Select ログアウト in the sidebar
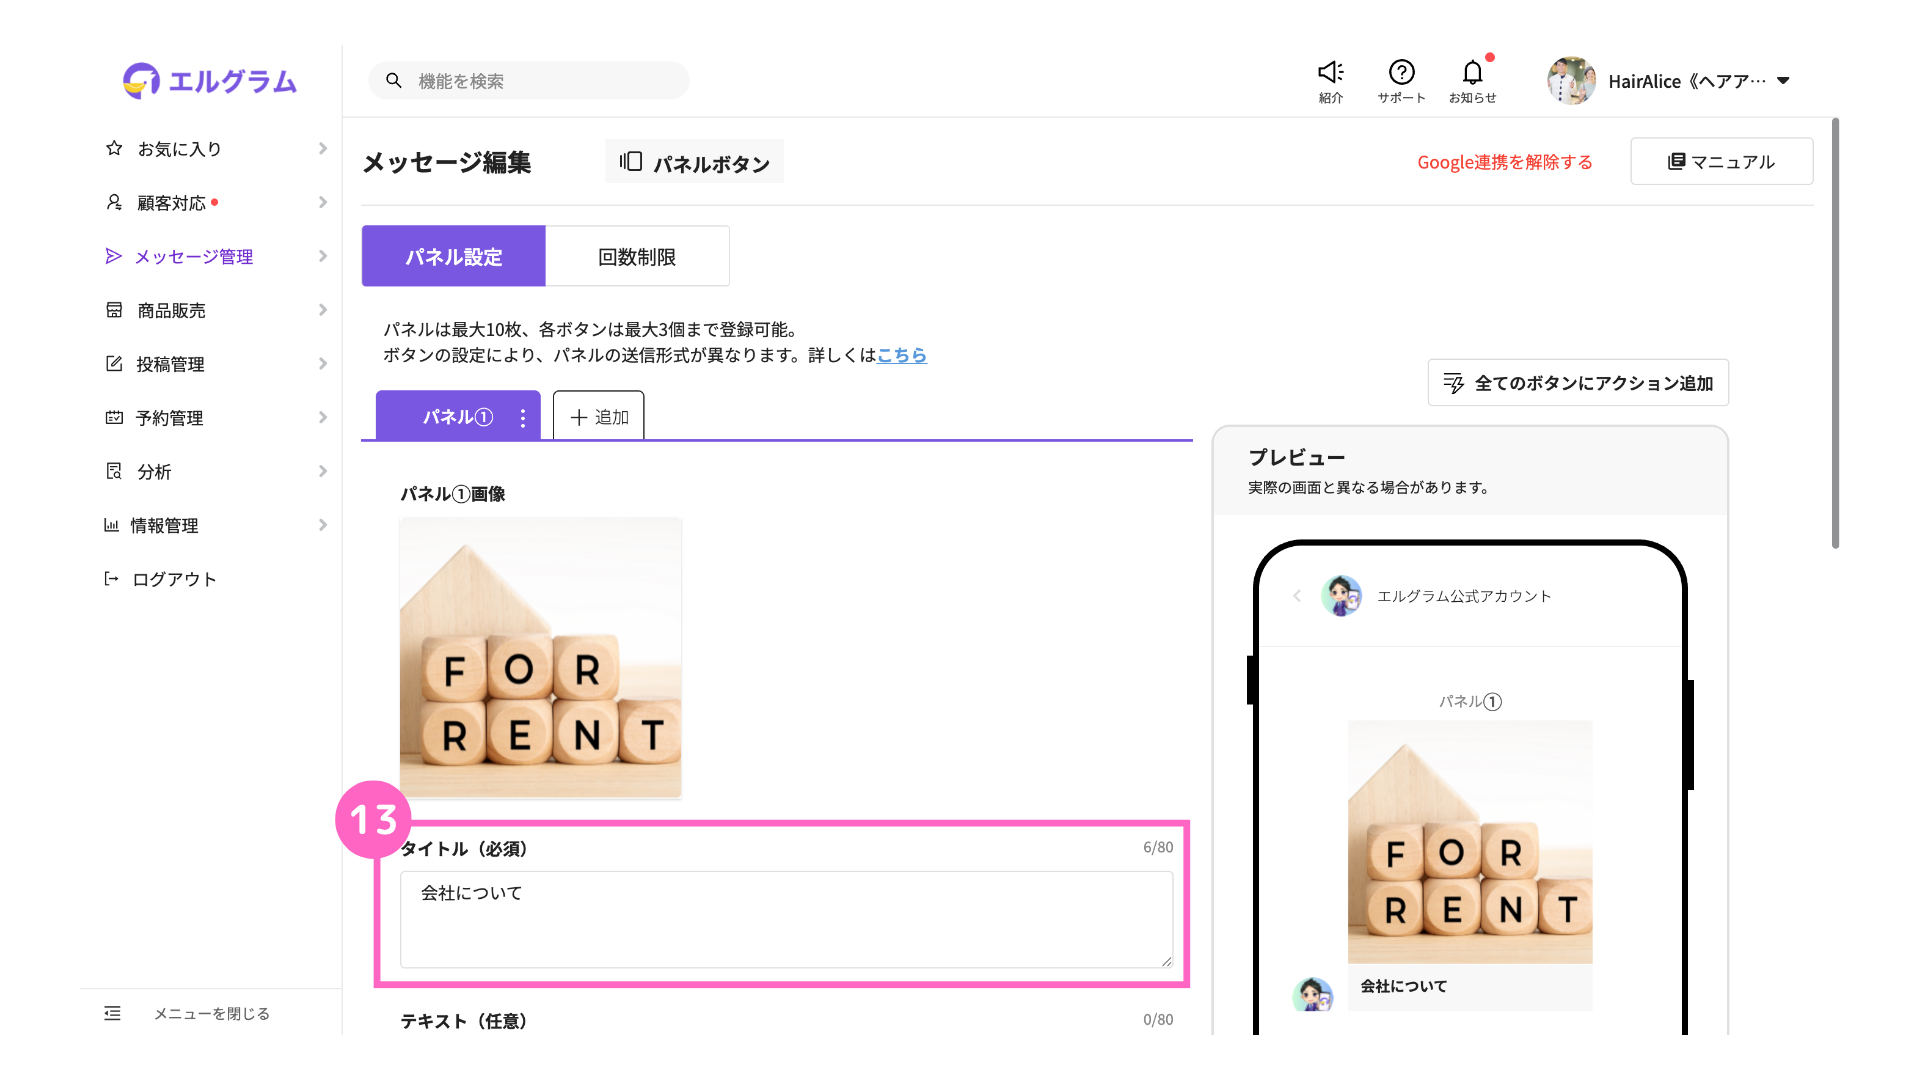 (x=174, y=579)
